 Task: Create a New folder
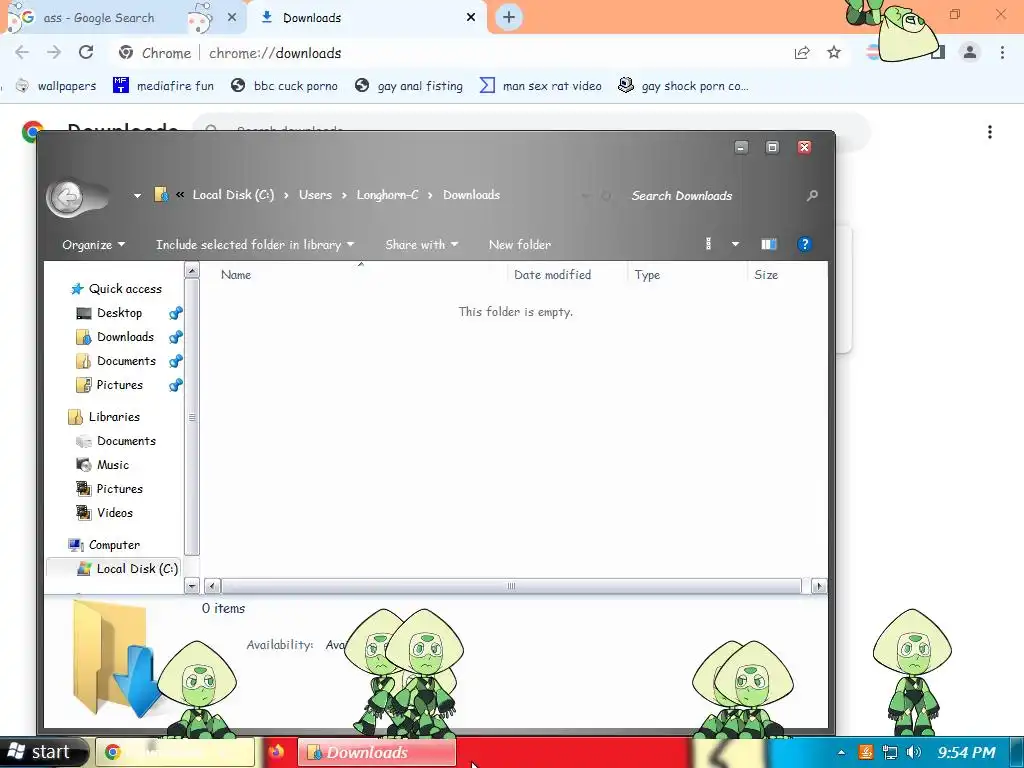(520, 245)
